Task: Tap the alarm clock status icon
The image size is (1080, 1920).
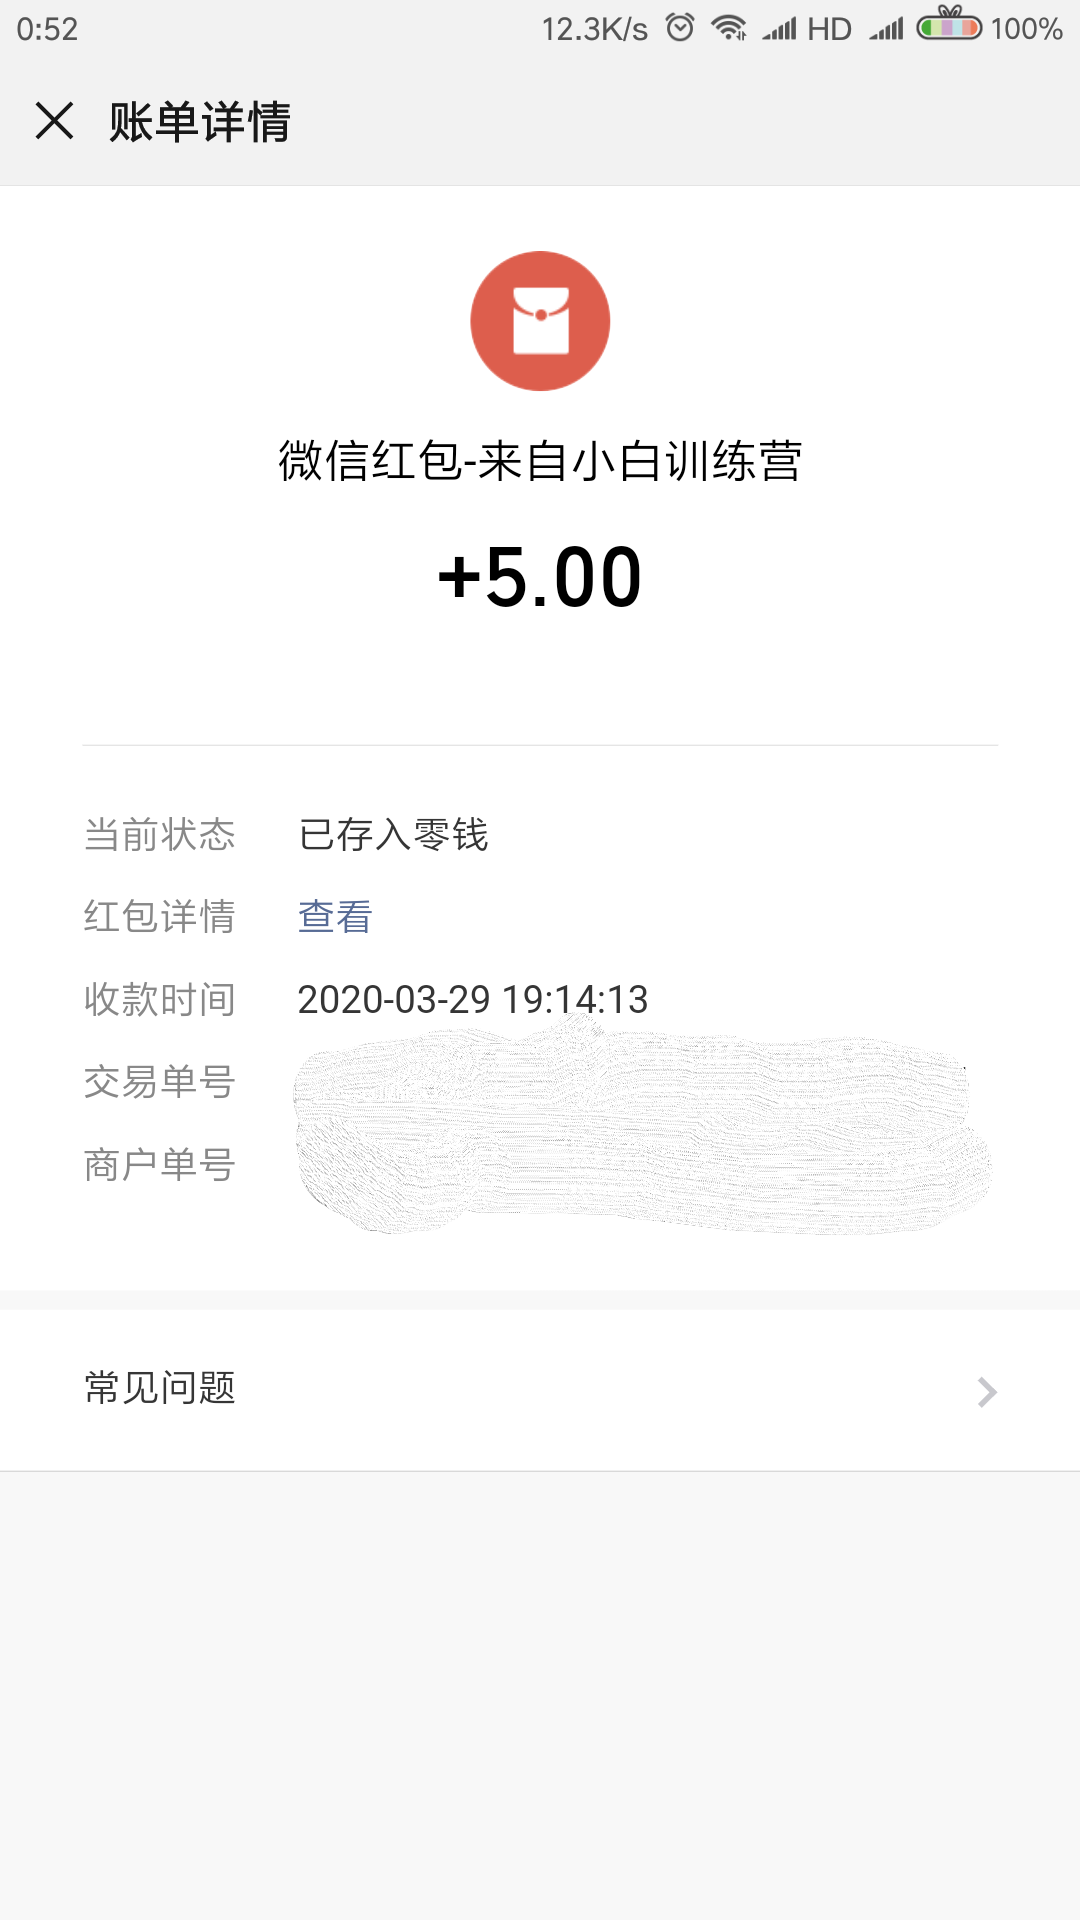Action: click(x=680, y=28)
